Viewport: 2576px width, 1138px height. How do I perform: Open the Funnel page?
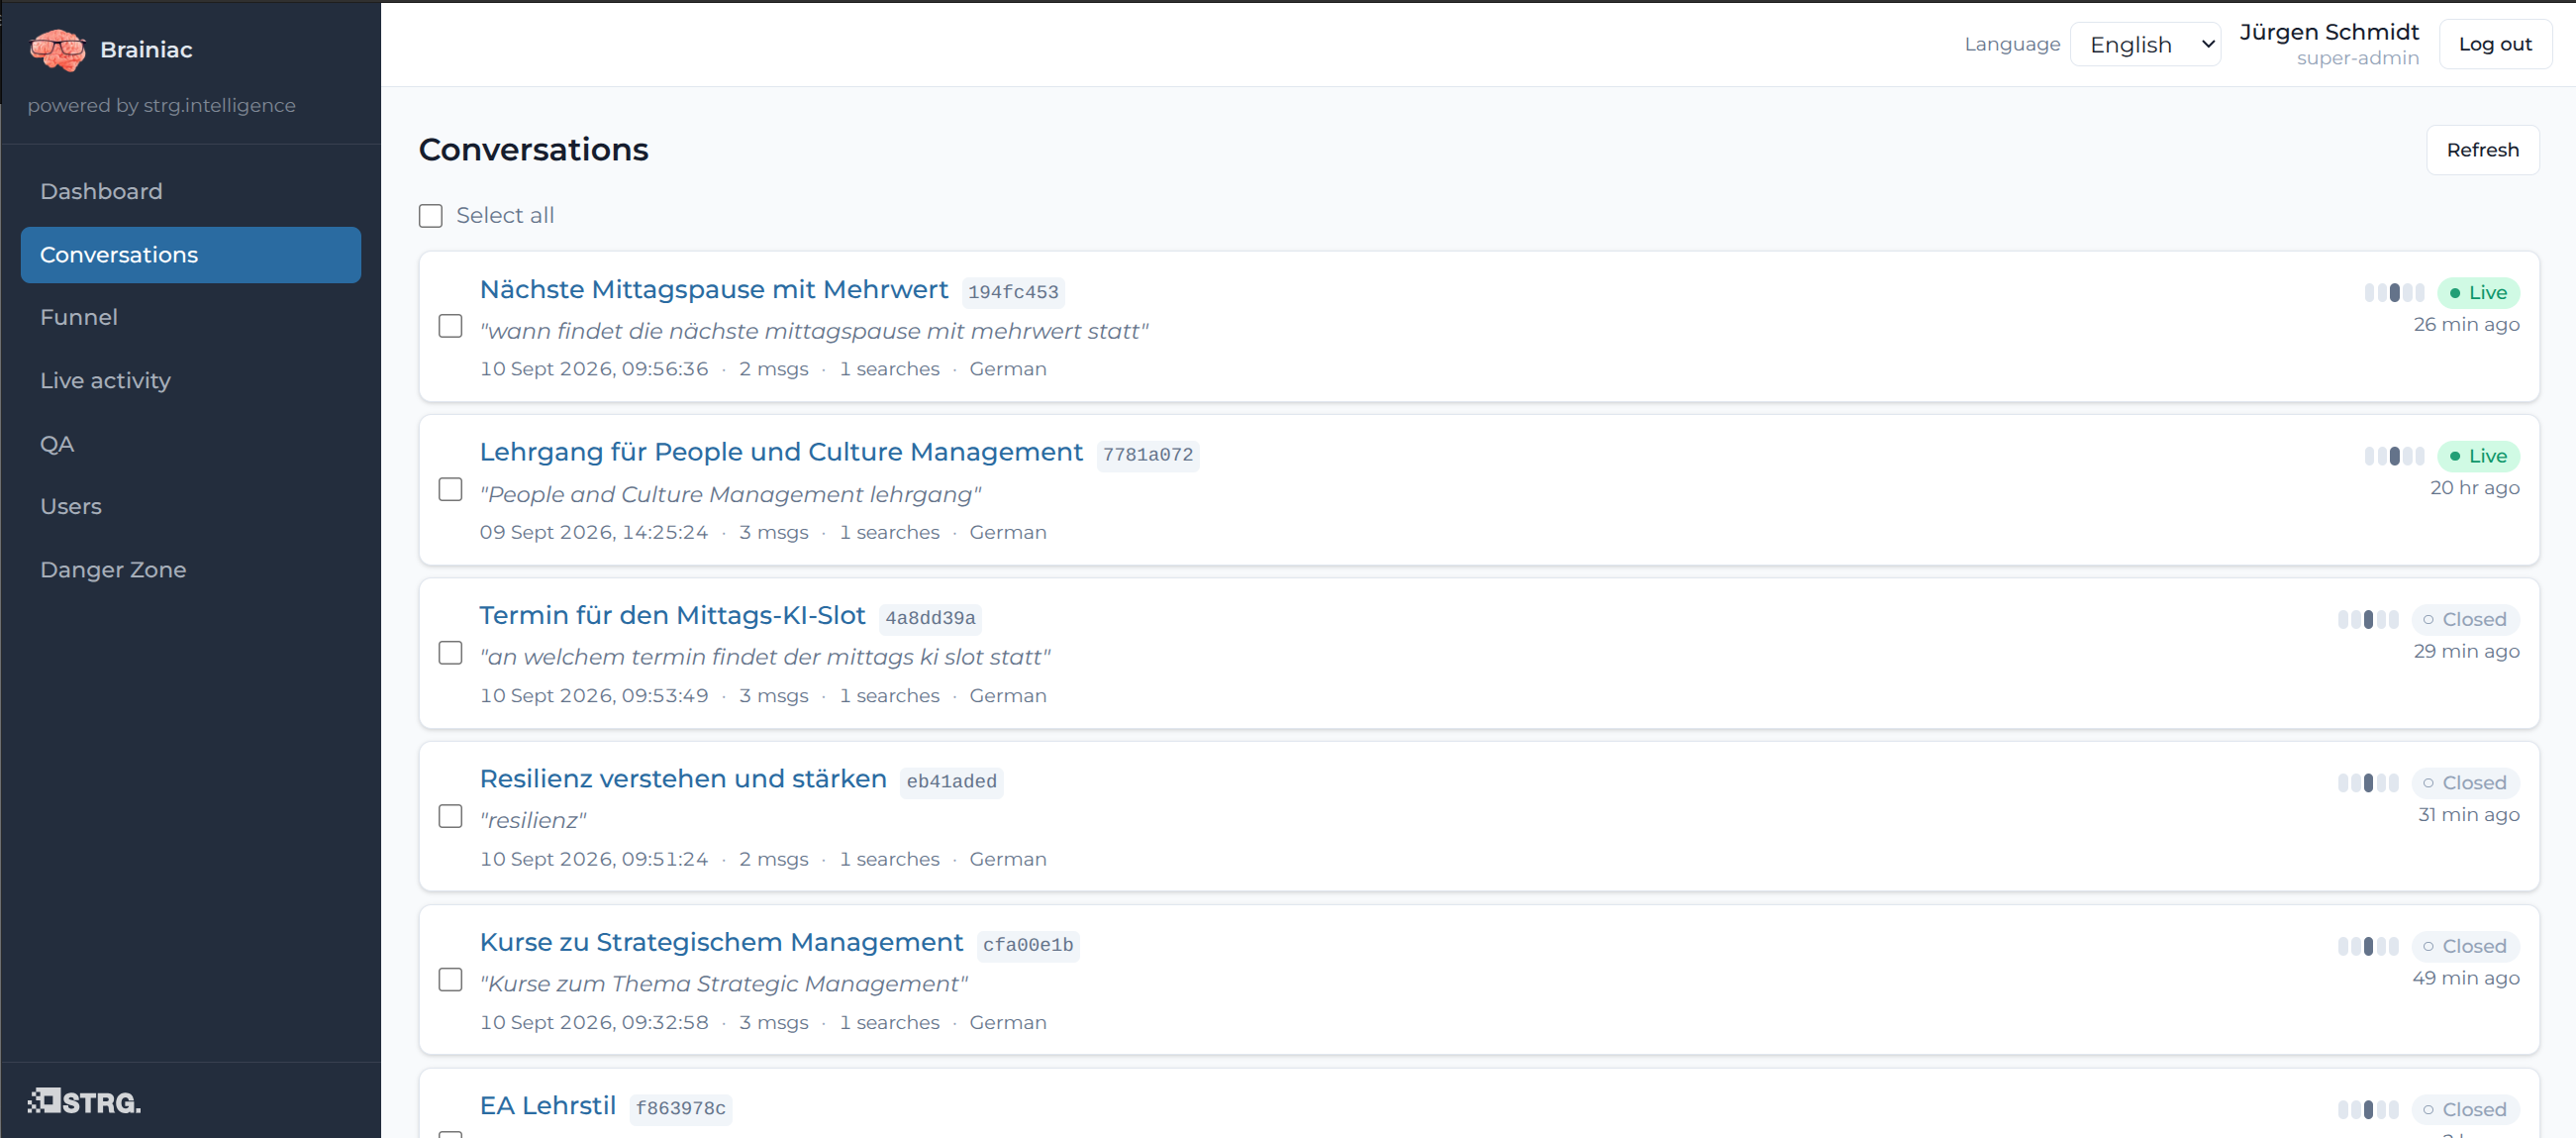click(x=191, y=317)
